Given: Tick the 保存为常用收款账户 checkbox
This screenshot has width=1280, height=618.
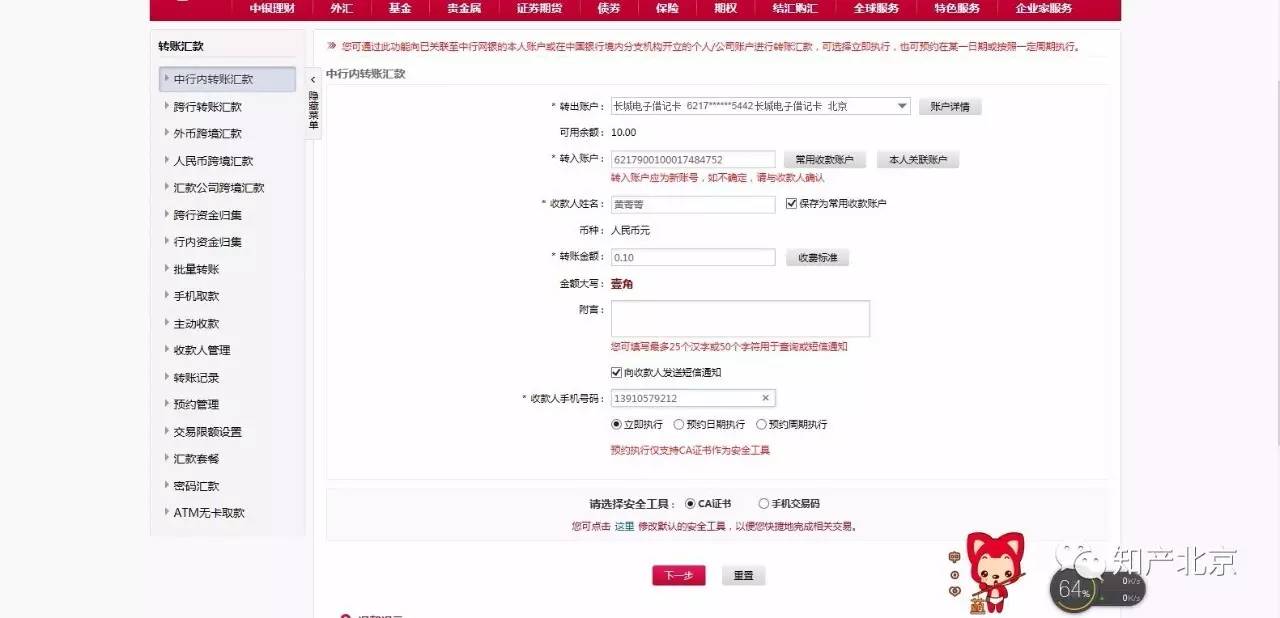Looking at the screenshot, I should [x=791, y=204].
